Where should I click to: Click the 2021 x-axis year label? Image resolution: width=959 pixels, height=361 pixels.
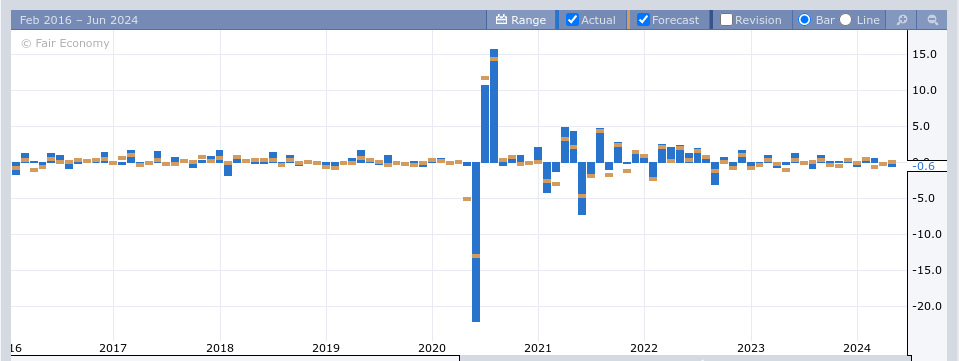[x=538, y=348]
